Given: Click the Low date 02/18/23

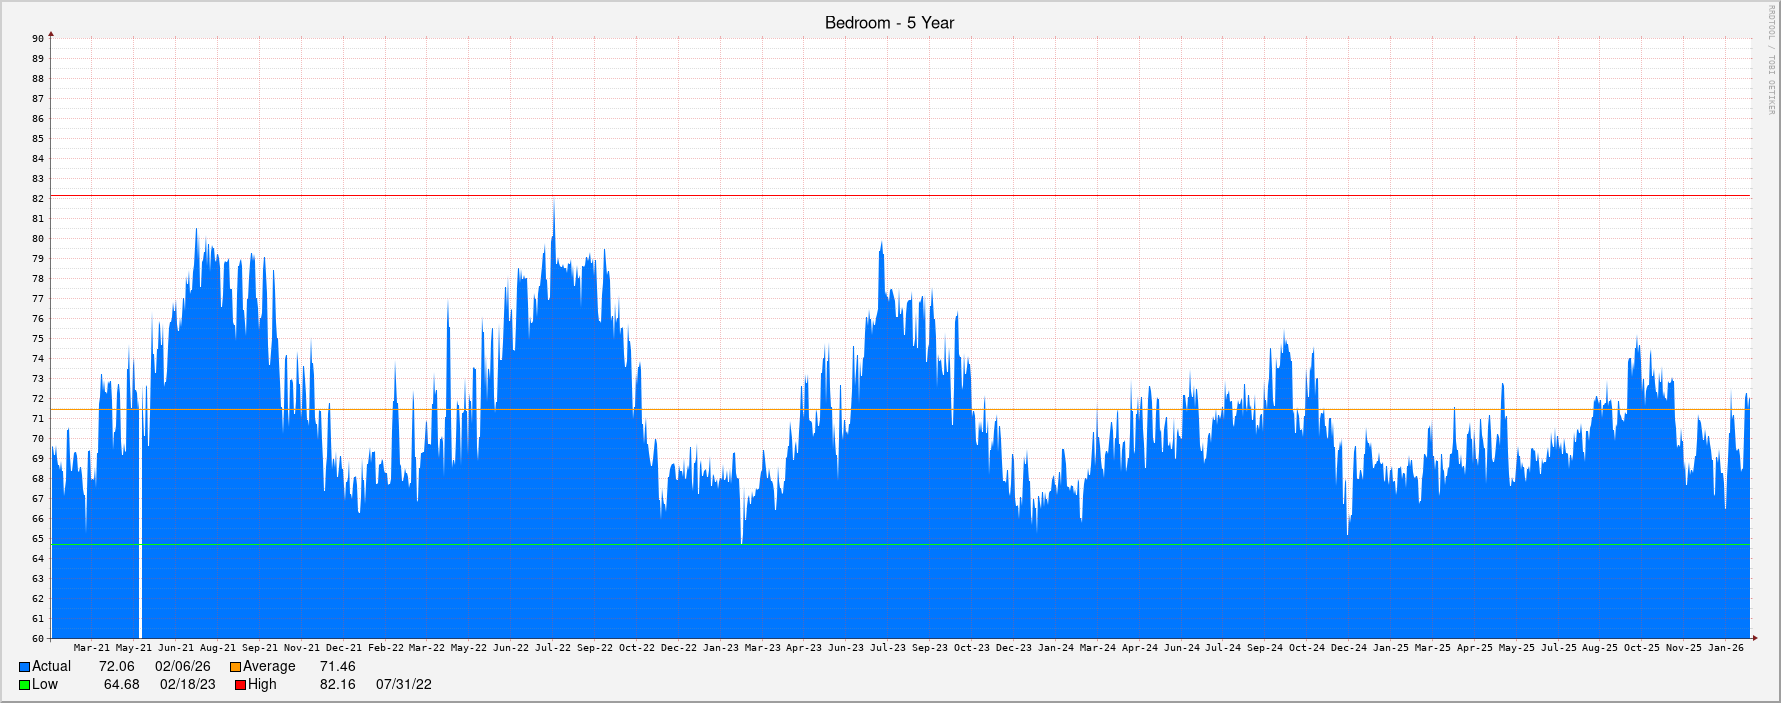Looking at the screenshot, I should [x=187, y=685].
